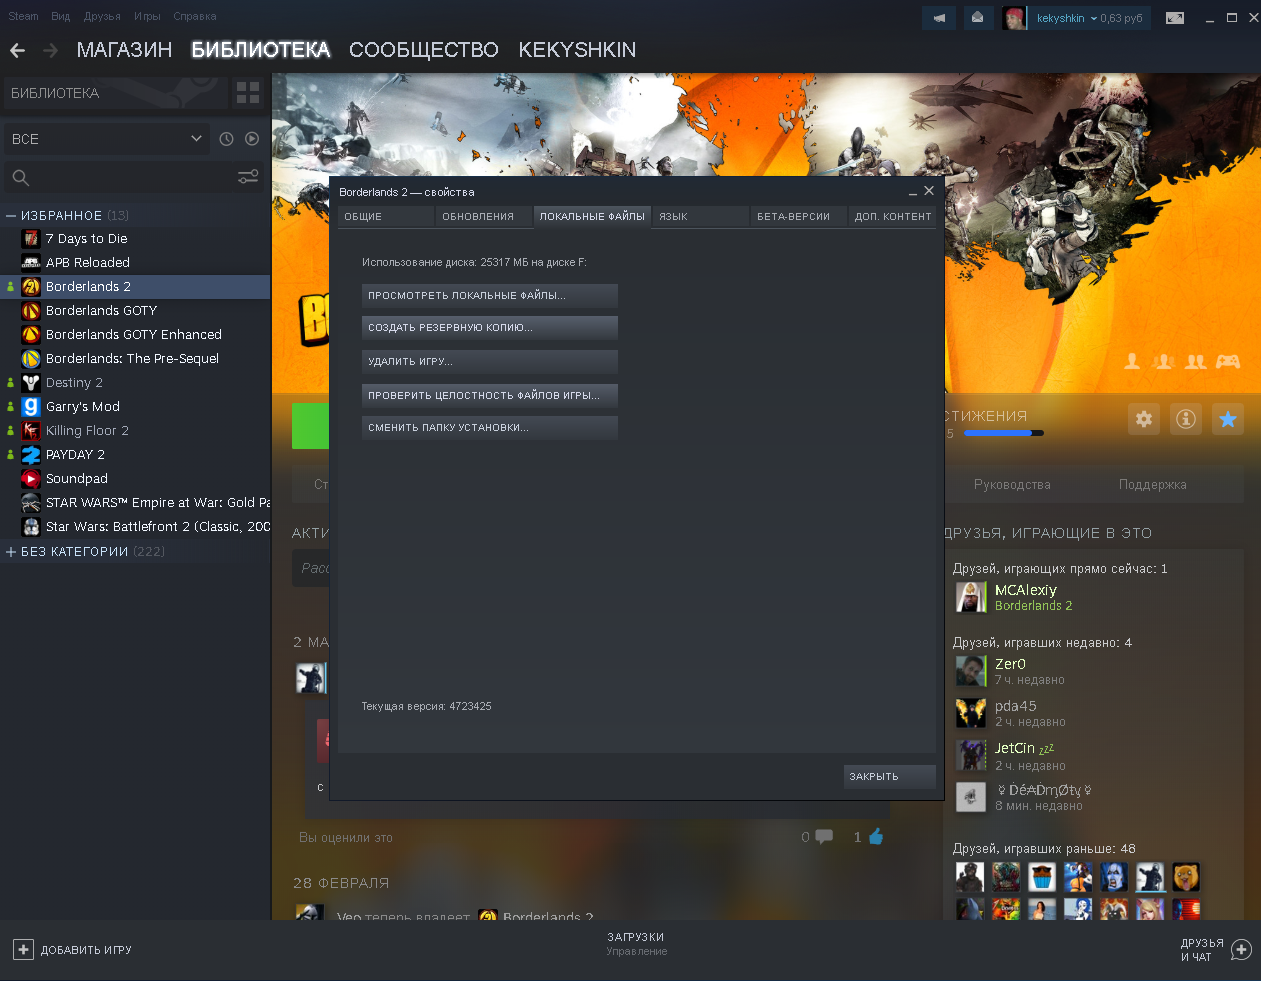Image resolution: width=1261 pixels, height=981 pixels.
Task: Click СМЕНИТЬ ПАПКУ УСТАНОВКИ button
Action: 490,428
